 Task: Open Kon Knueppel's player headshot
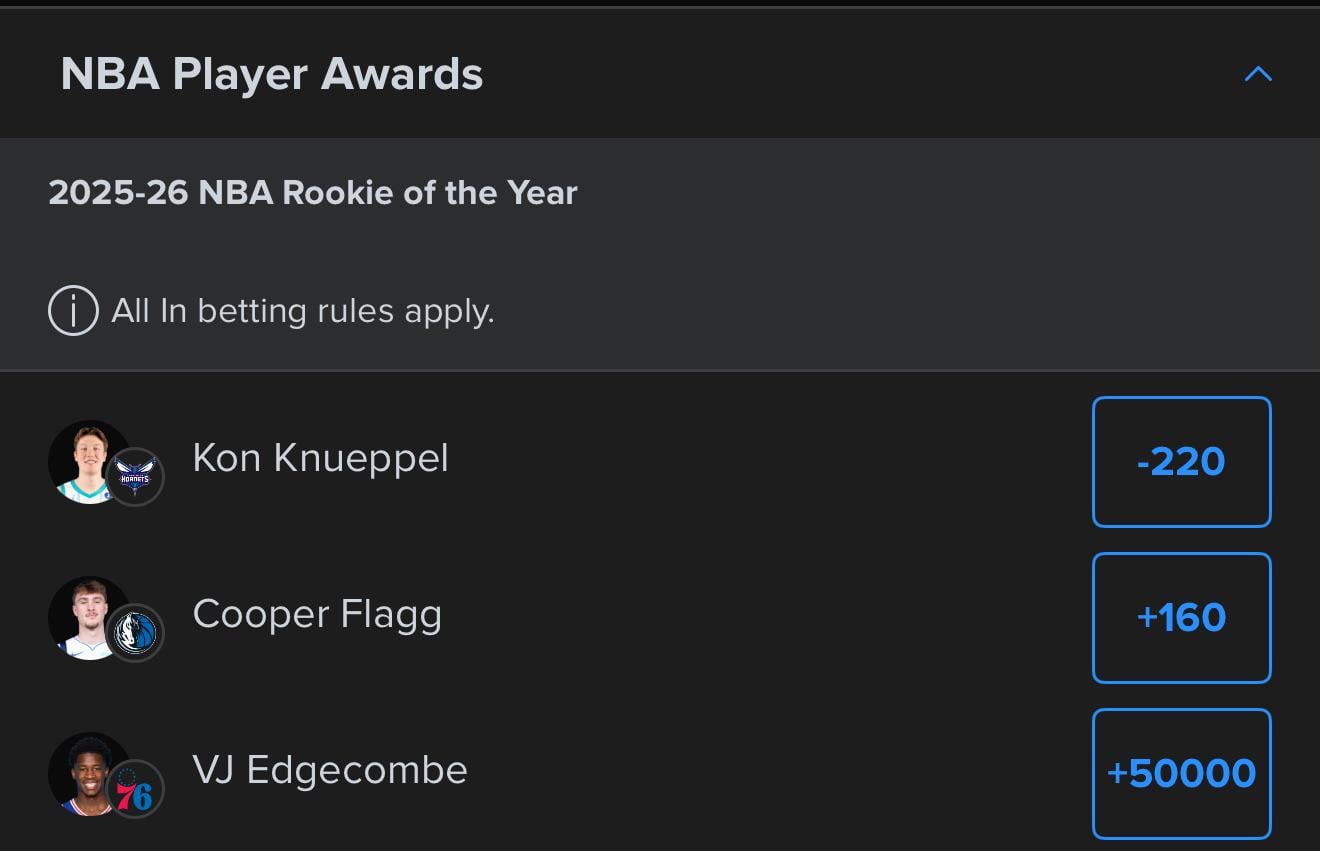(90, 462)
